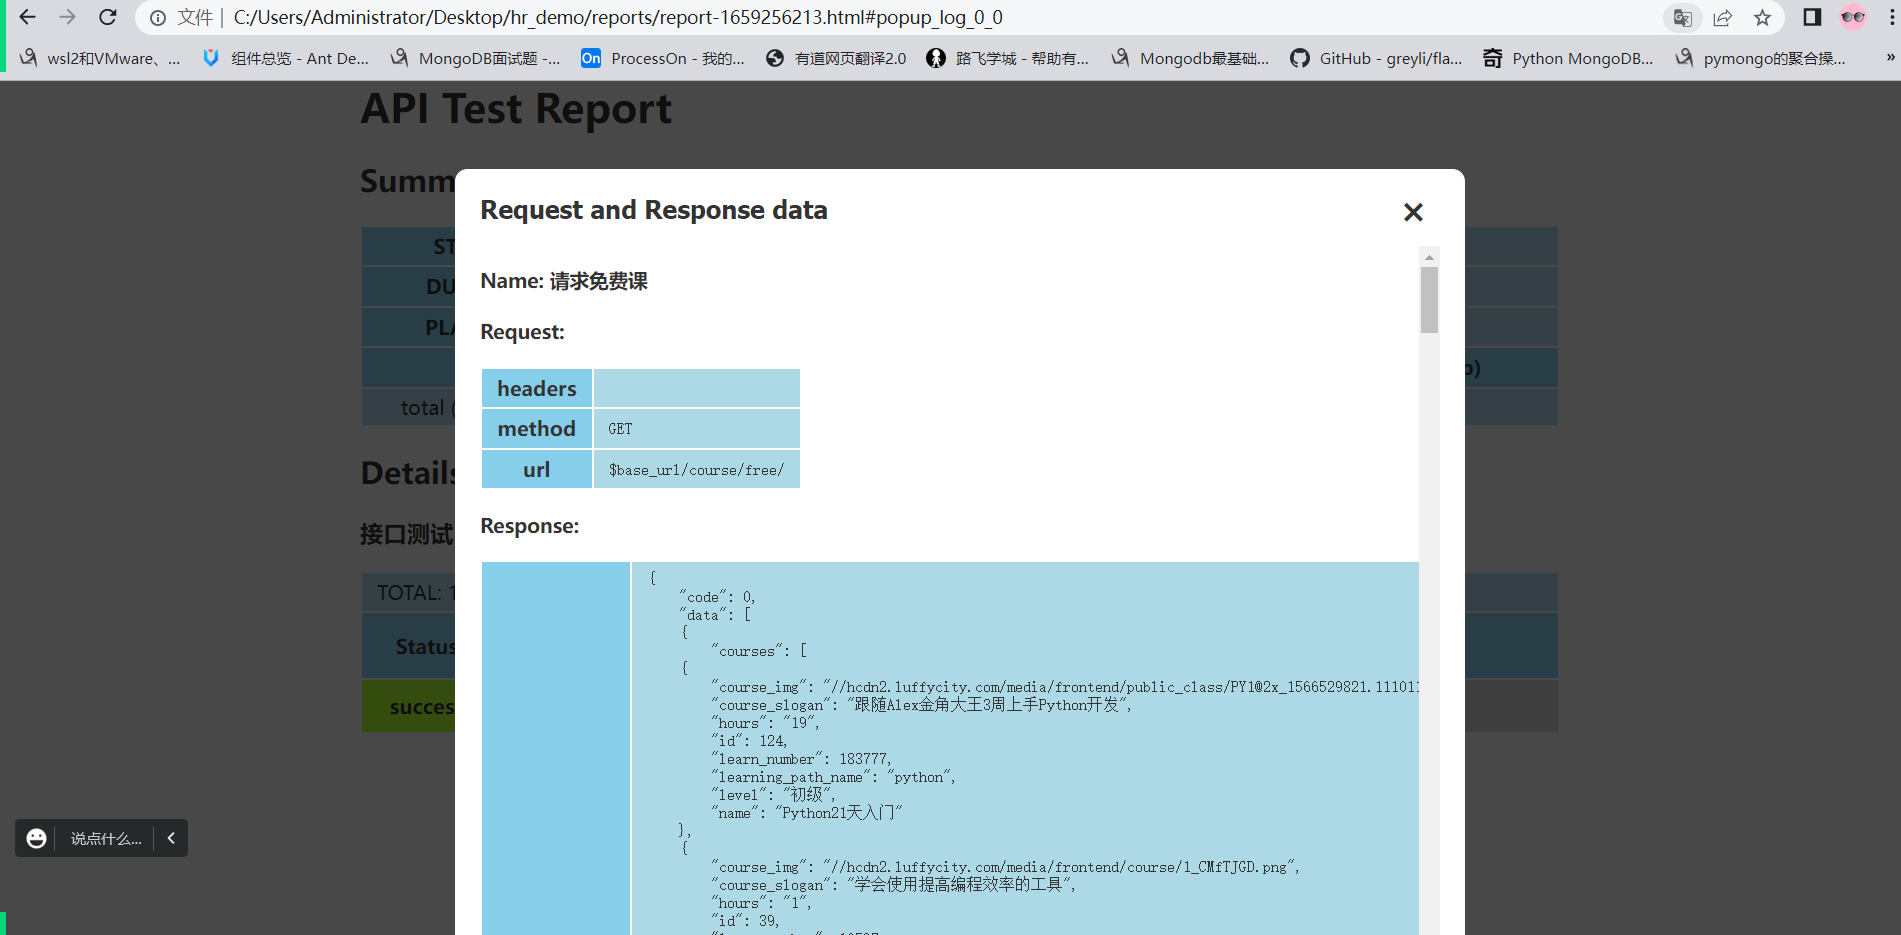This screenshot has height=935, width=1901.
Task: Open the GitHub greyli bookmark
Action: pos(1376,58)
